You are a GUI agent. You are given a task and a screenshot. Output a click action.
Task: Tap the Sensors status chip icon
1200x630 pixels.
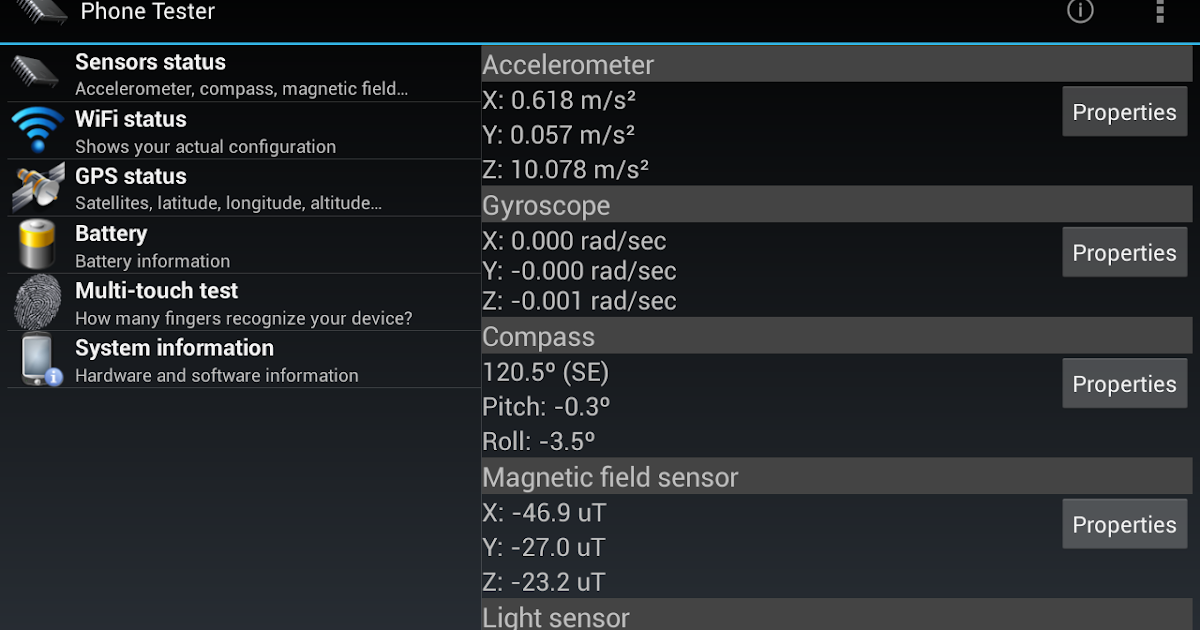[38, 74]
